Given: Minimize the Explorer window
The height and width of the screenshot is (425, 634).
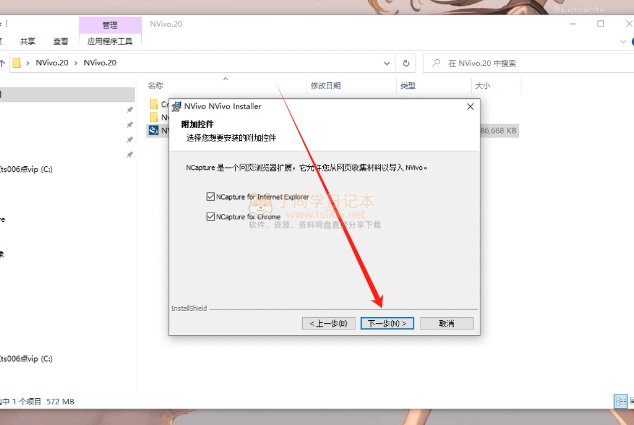Looking at the screenshot, I should tap(573, 24).
